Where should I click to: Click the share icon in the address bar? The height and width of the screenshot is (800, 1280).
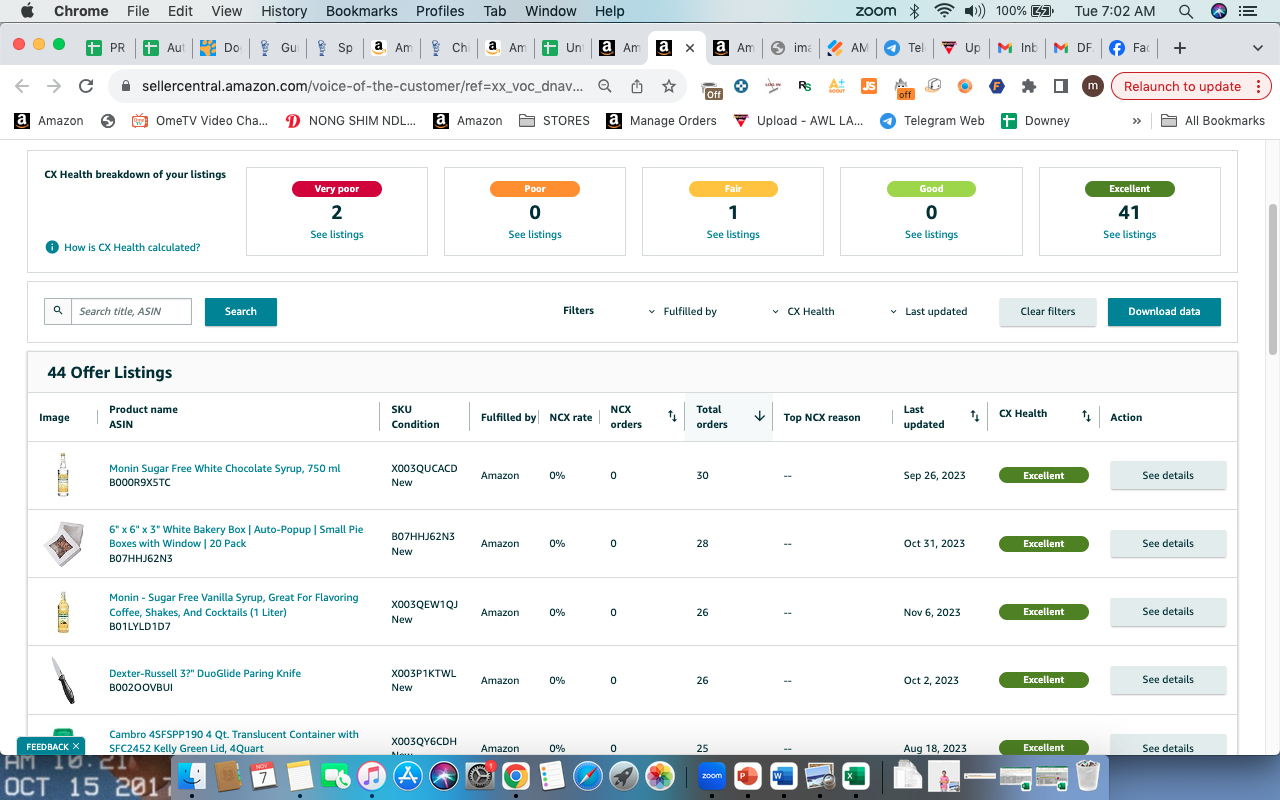[637, 86]
